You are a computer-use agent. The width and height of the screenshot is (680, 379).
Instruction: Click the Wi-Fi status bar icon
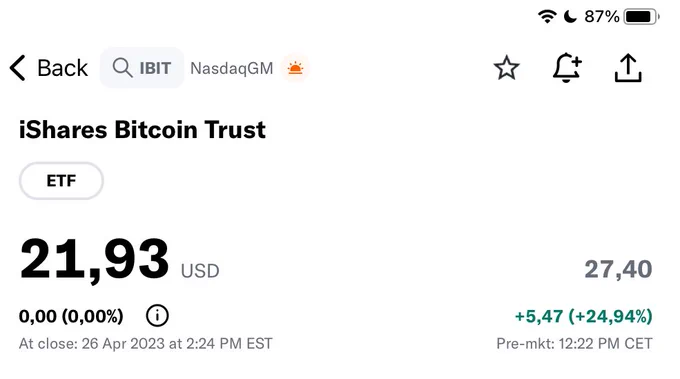click(x=547, y=16)
